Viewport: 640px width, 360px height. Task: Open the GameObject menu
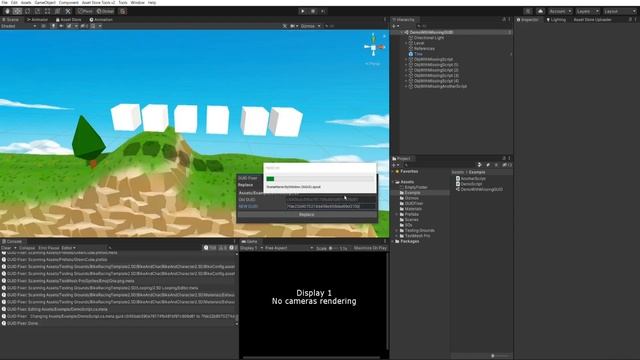click(45, 2)
